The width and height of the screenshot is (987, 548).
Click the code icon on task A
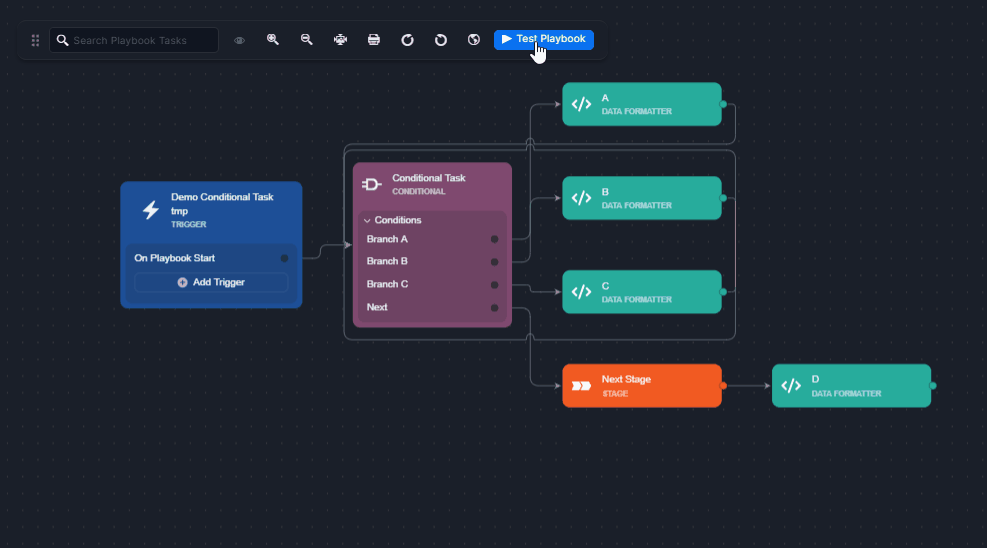coord(581,104)
